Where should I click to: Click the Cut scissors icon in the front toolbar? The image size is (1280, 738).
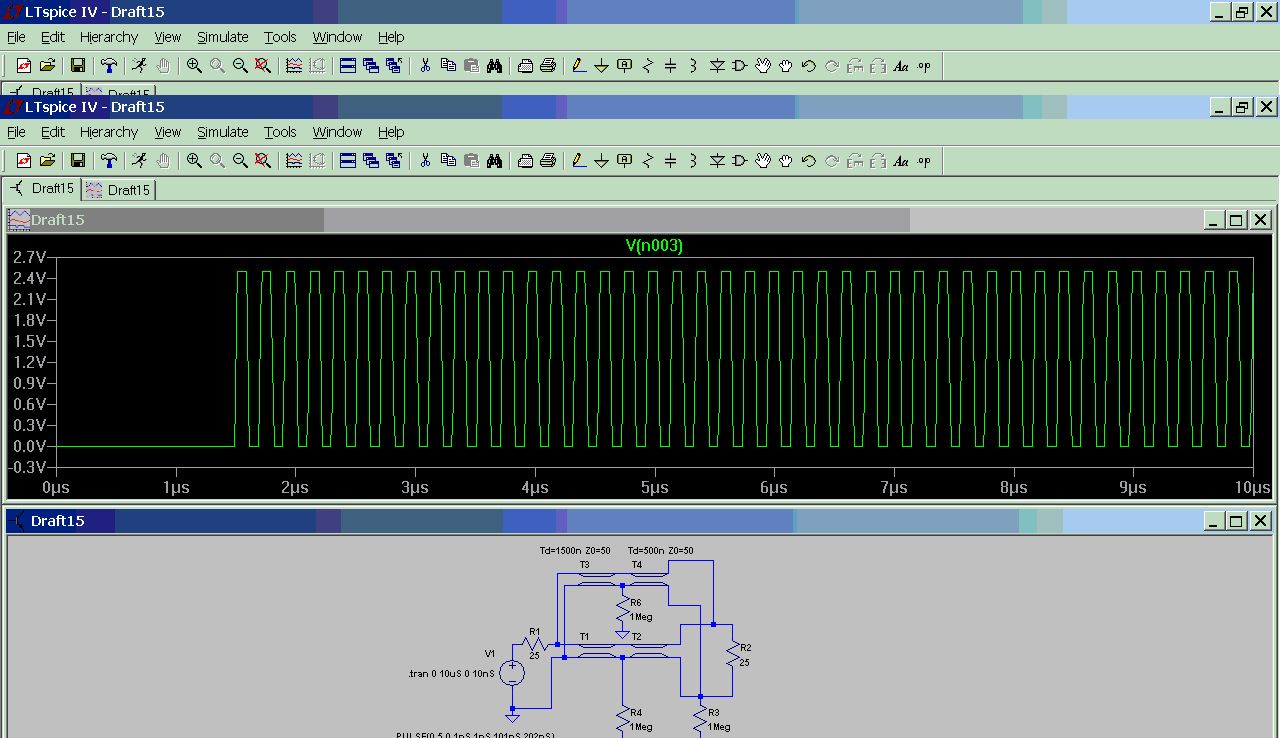click(425, 161)
